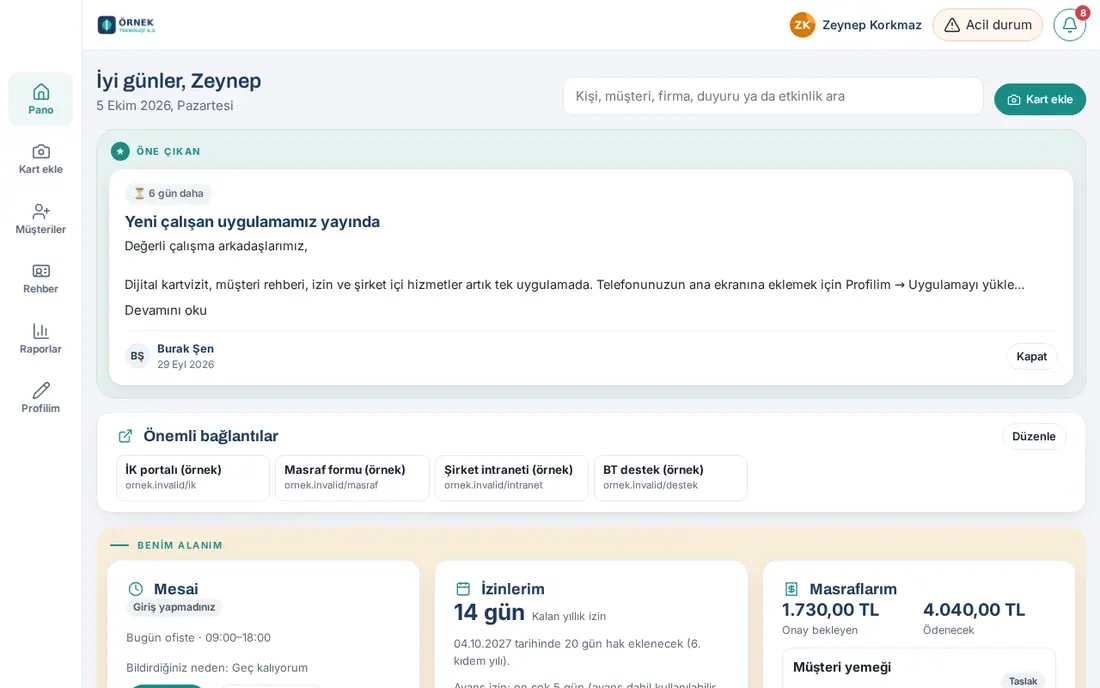Click the Acil durum warning button
Image resolution: width=1100 pixels, height=688 pixels.
coord(987,25)
